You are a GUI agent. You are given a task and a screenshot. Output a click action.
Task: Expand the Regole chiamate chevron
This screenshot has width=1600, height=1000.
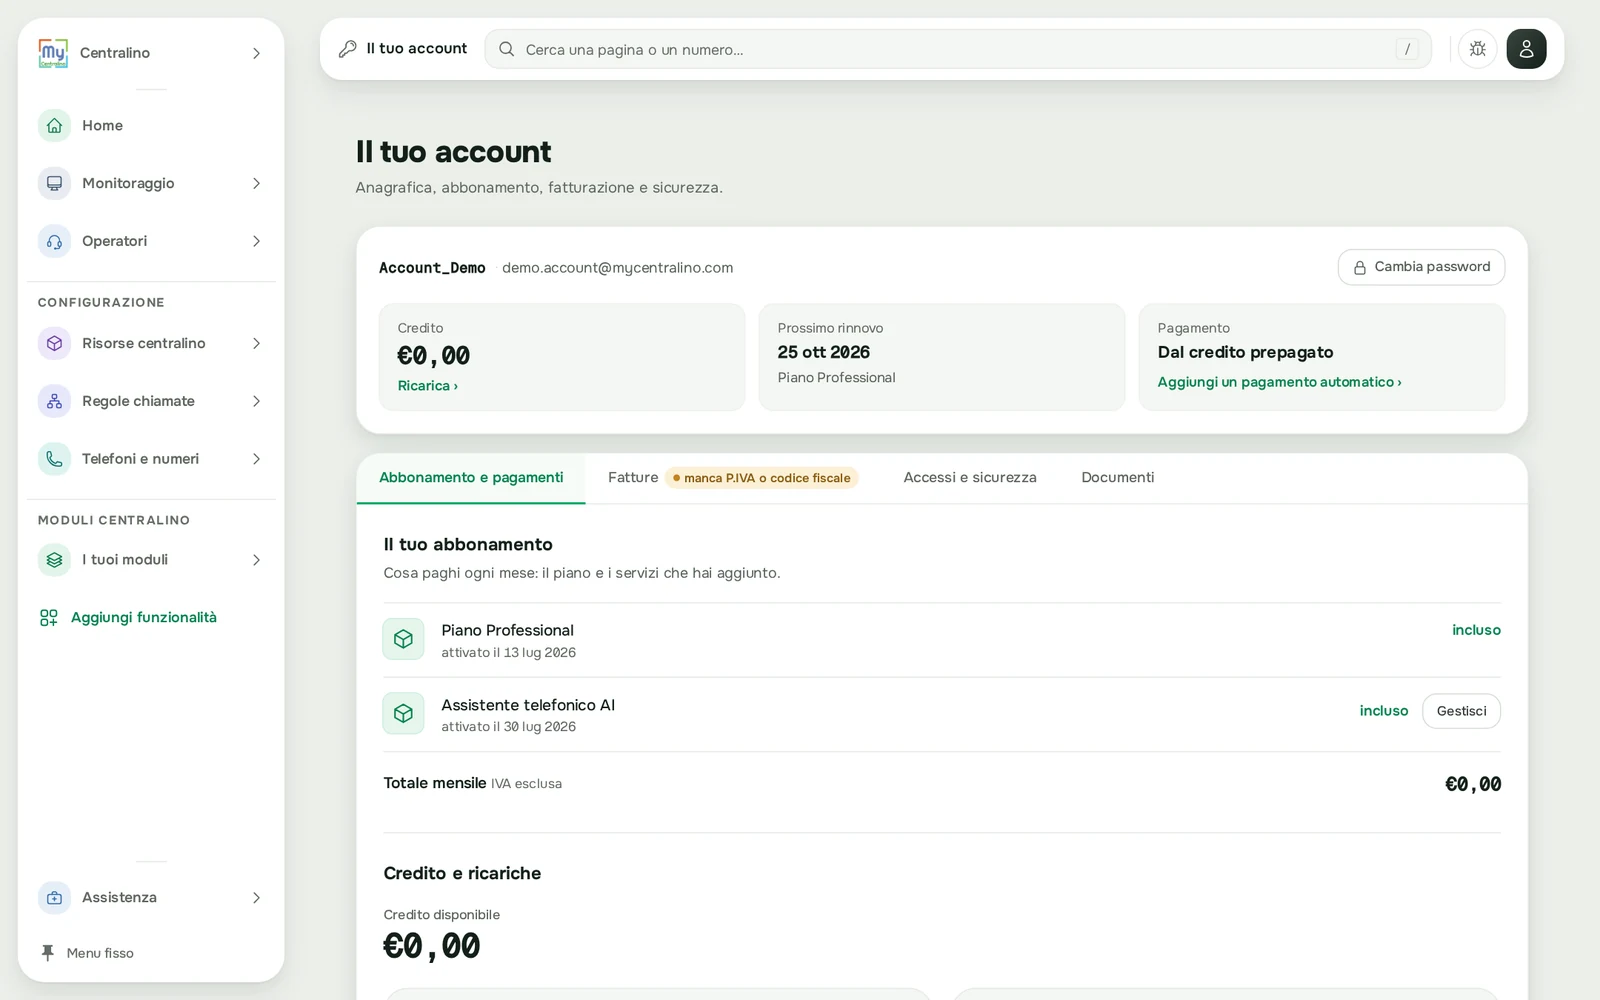point(256,401)
